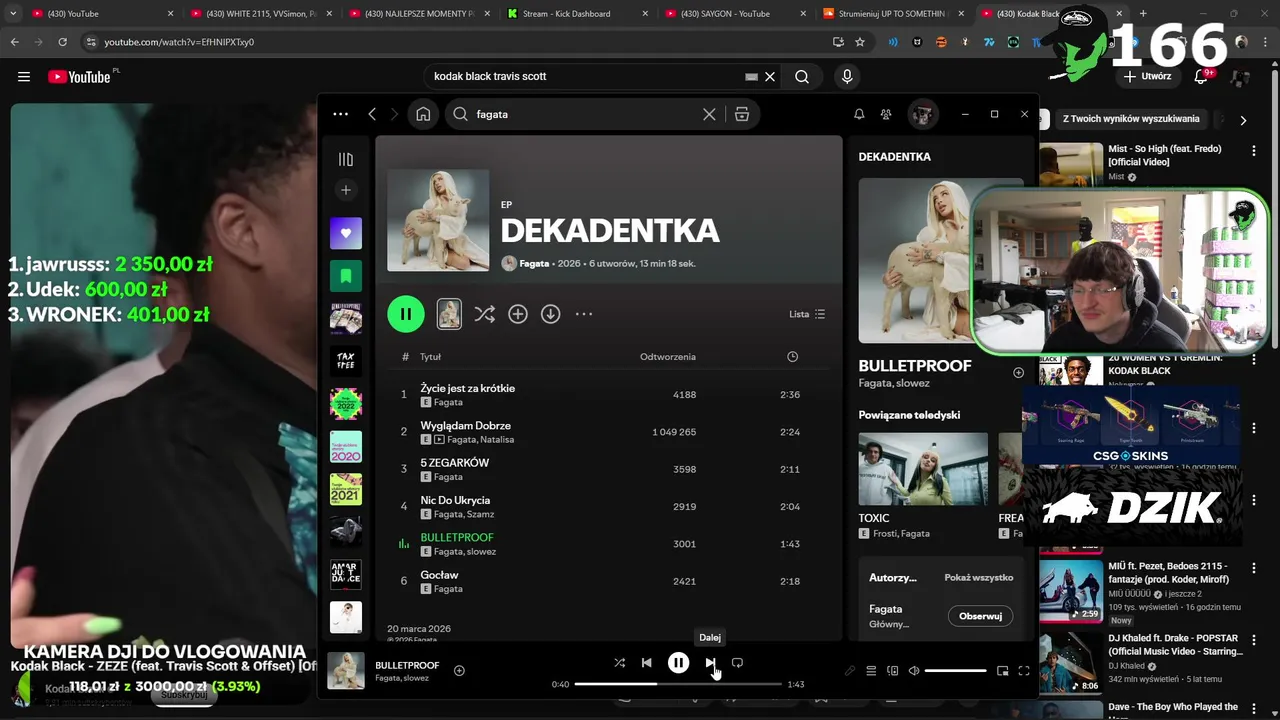Toggle smart shuffle next to album thumbnail
Screen dimensions: 1280x720
click(x=485, y=314)
